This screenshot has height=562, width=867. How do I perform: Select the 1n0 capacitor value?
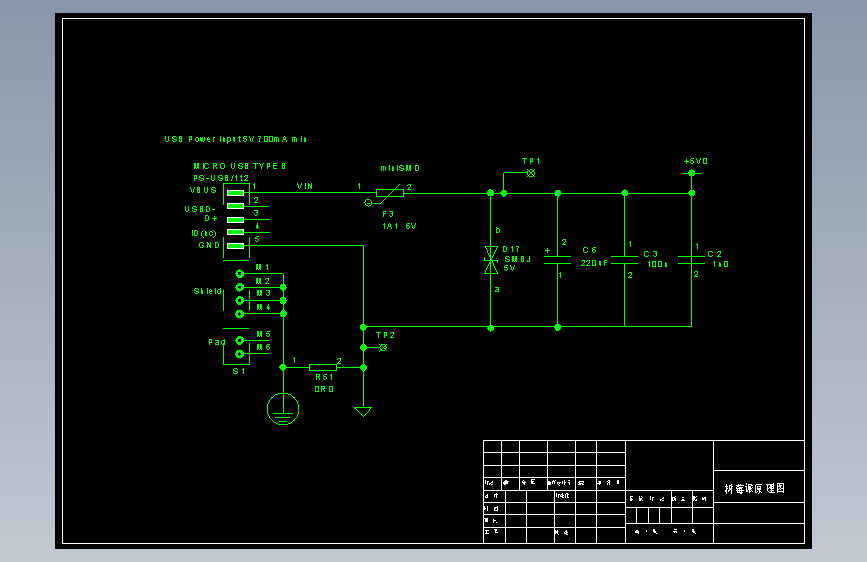point(720,264)
